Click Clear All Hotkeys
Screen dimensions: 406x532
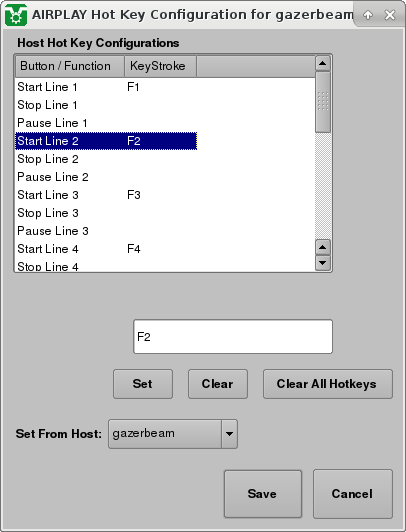(x=328, y=384)
